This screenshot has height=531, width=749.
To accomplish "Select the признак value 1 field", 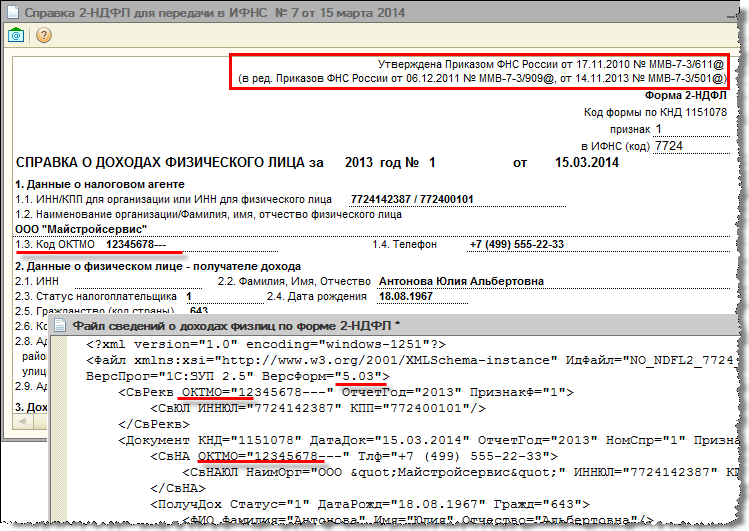I will [660, 128].
